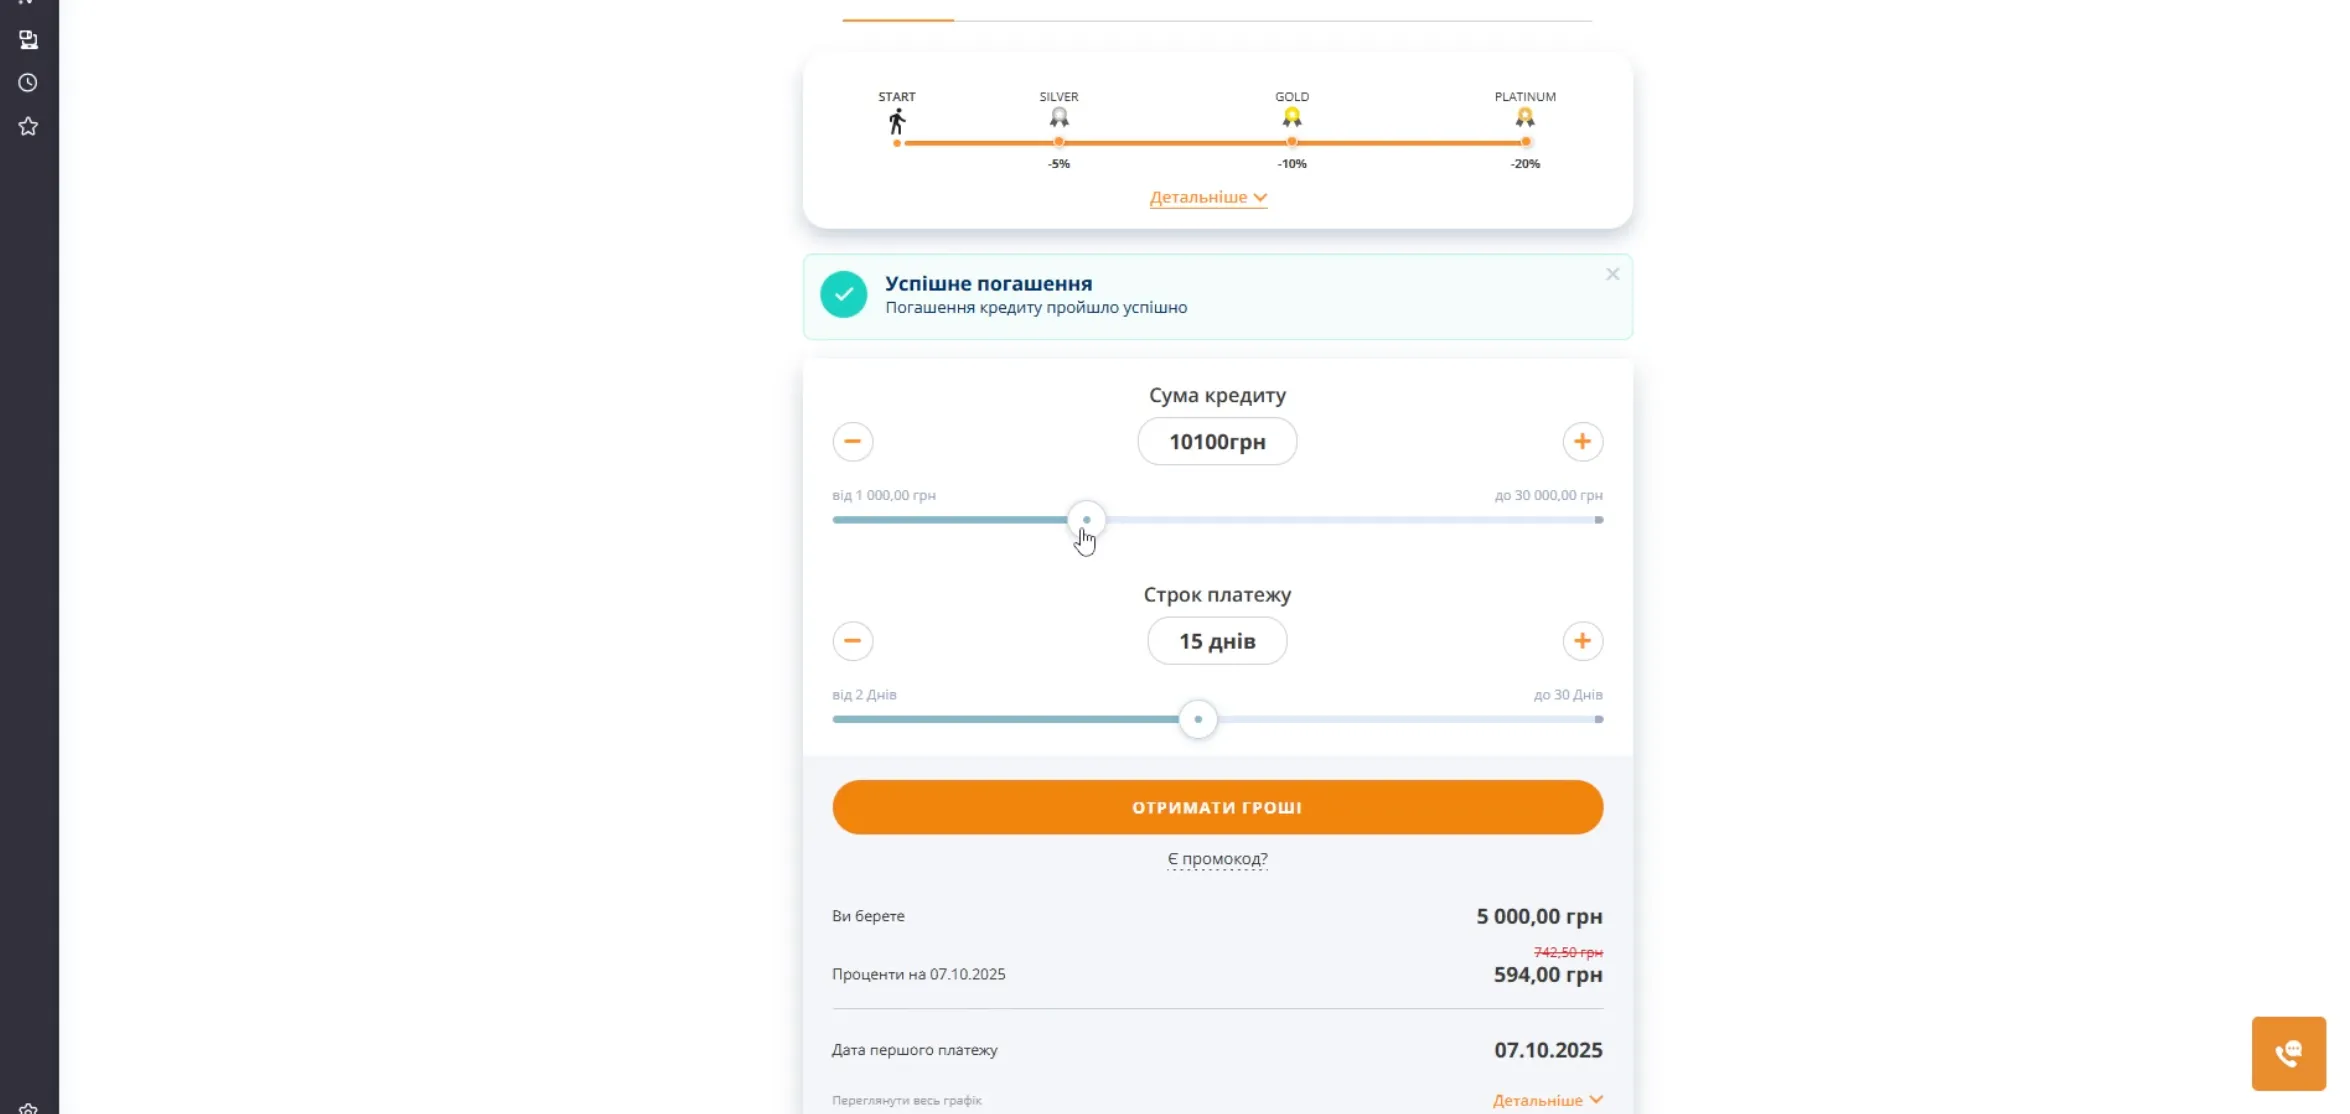Decrease the payment term with the minus button
Image resolution: width=2350 pixels, height=1114 pixels.
tap(852, 641)
